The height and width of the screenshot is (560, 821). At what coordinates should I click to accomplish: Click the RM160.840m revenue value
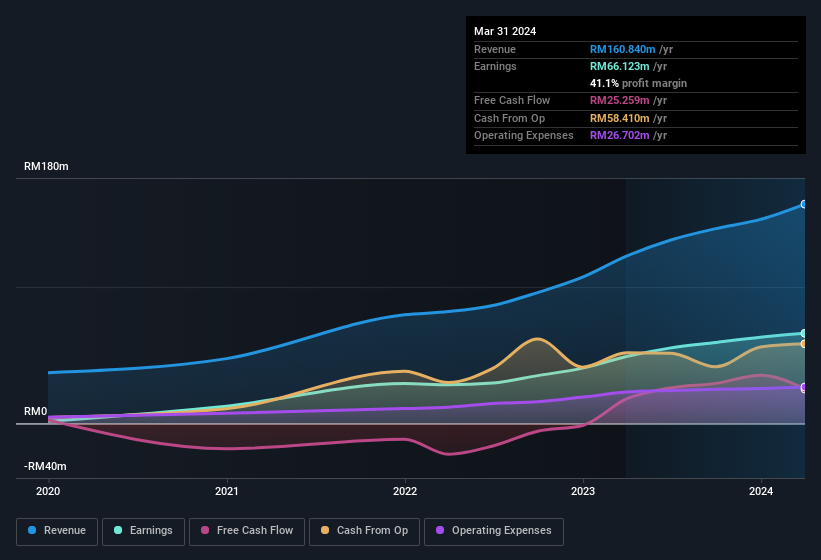(x=622, y=49)
